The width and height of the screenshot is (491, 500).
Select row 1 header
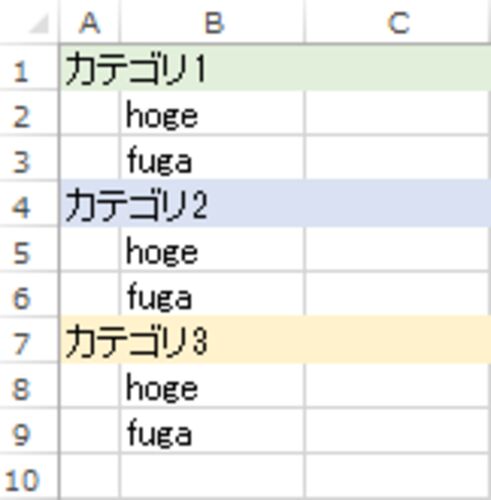click(x=29, y=68)
